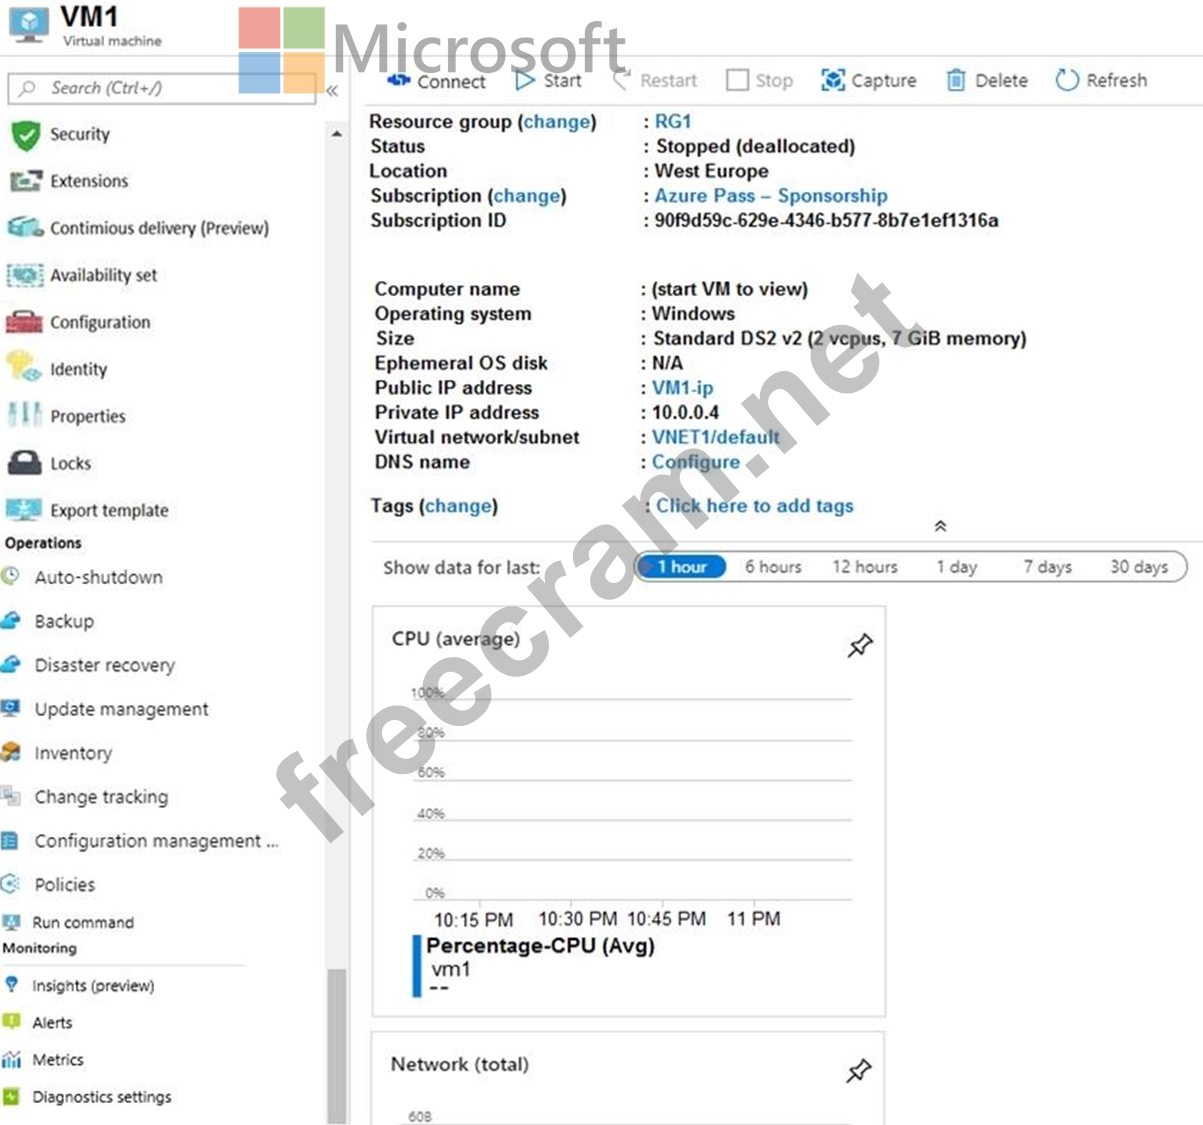The width and height of the screenshot is (1203, 1125).
Task: Open the VNET1/default network link
Action: [716, 437]
